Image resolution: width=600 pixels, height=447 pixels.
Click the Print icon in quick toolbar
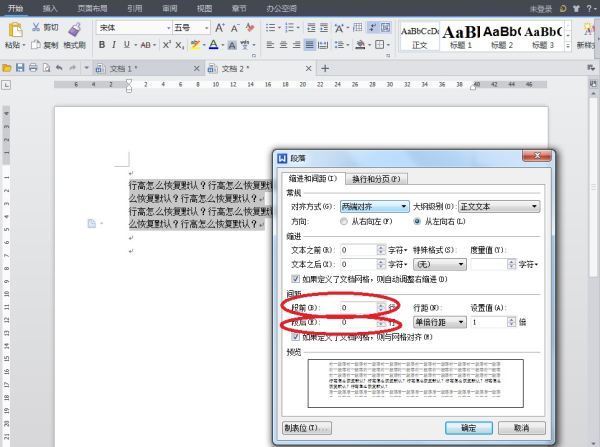pyautogui.click(x=33, y=68)
